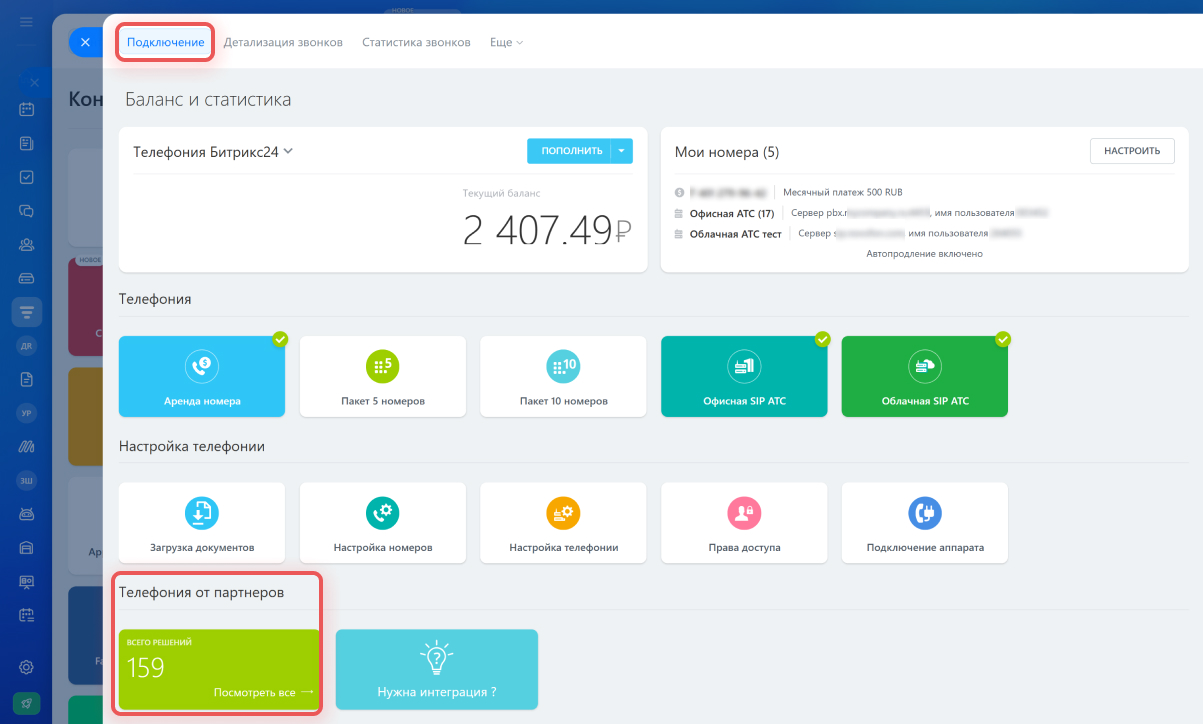
Task: Click the Автопродление включено note
Action: tap(924, 254)
